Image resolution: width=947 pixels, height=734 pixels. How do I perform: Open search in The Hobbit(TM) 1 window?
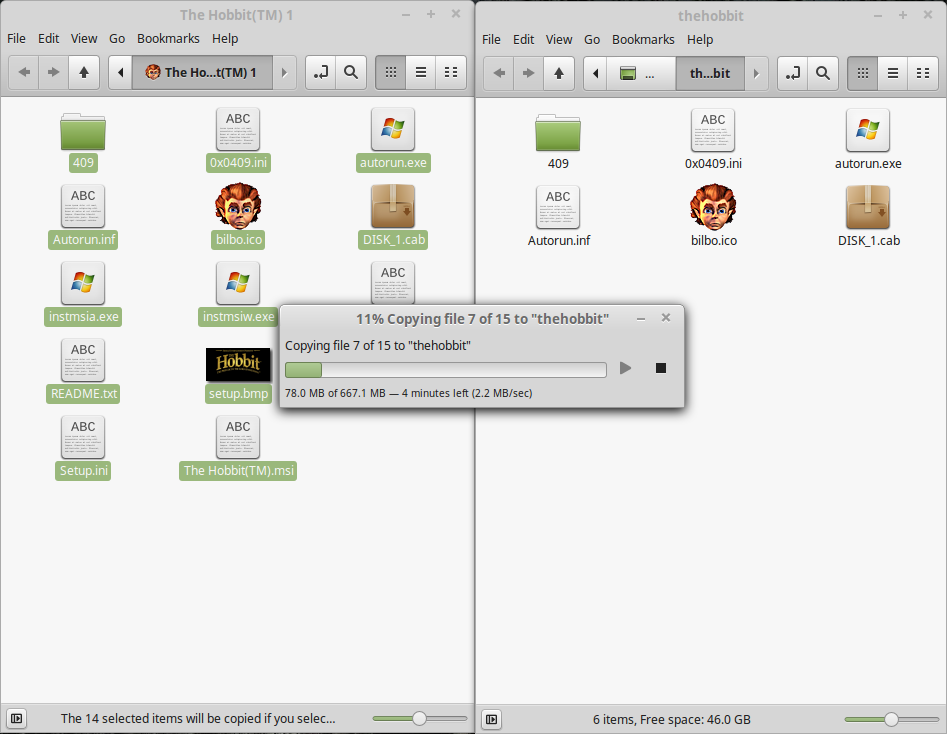point(351,72)
